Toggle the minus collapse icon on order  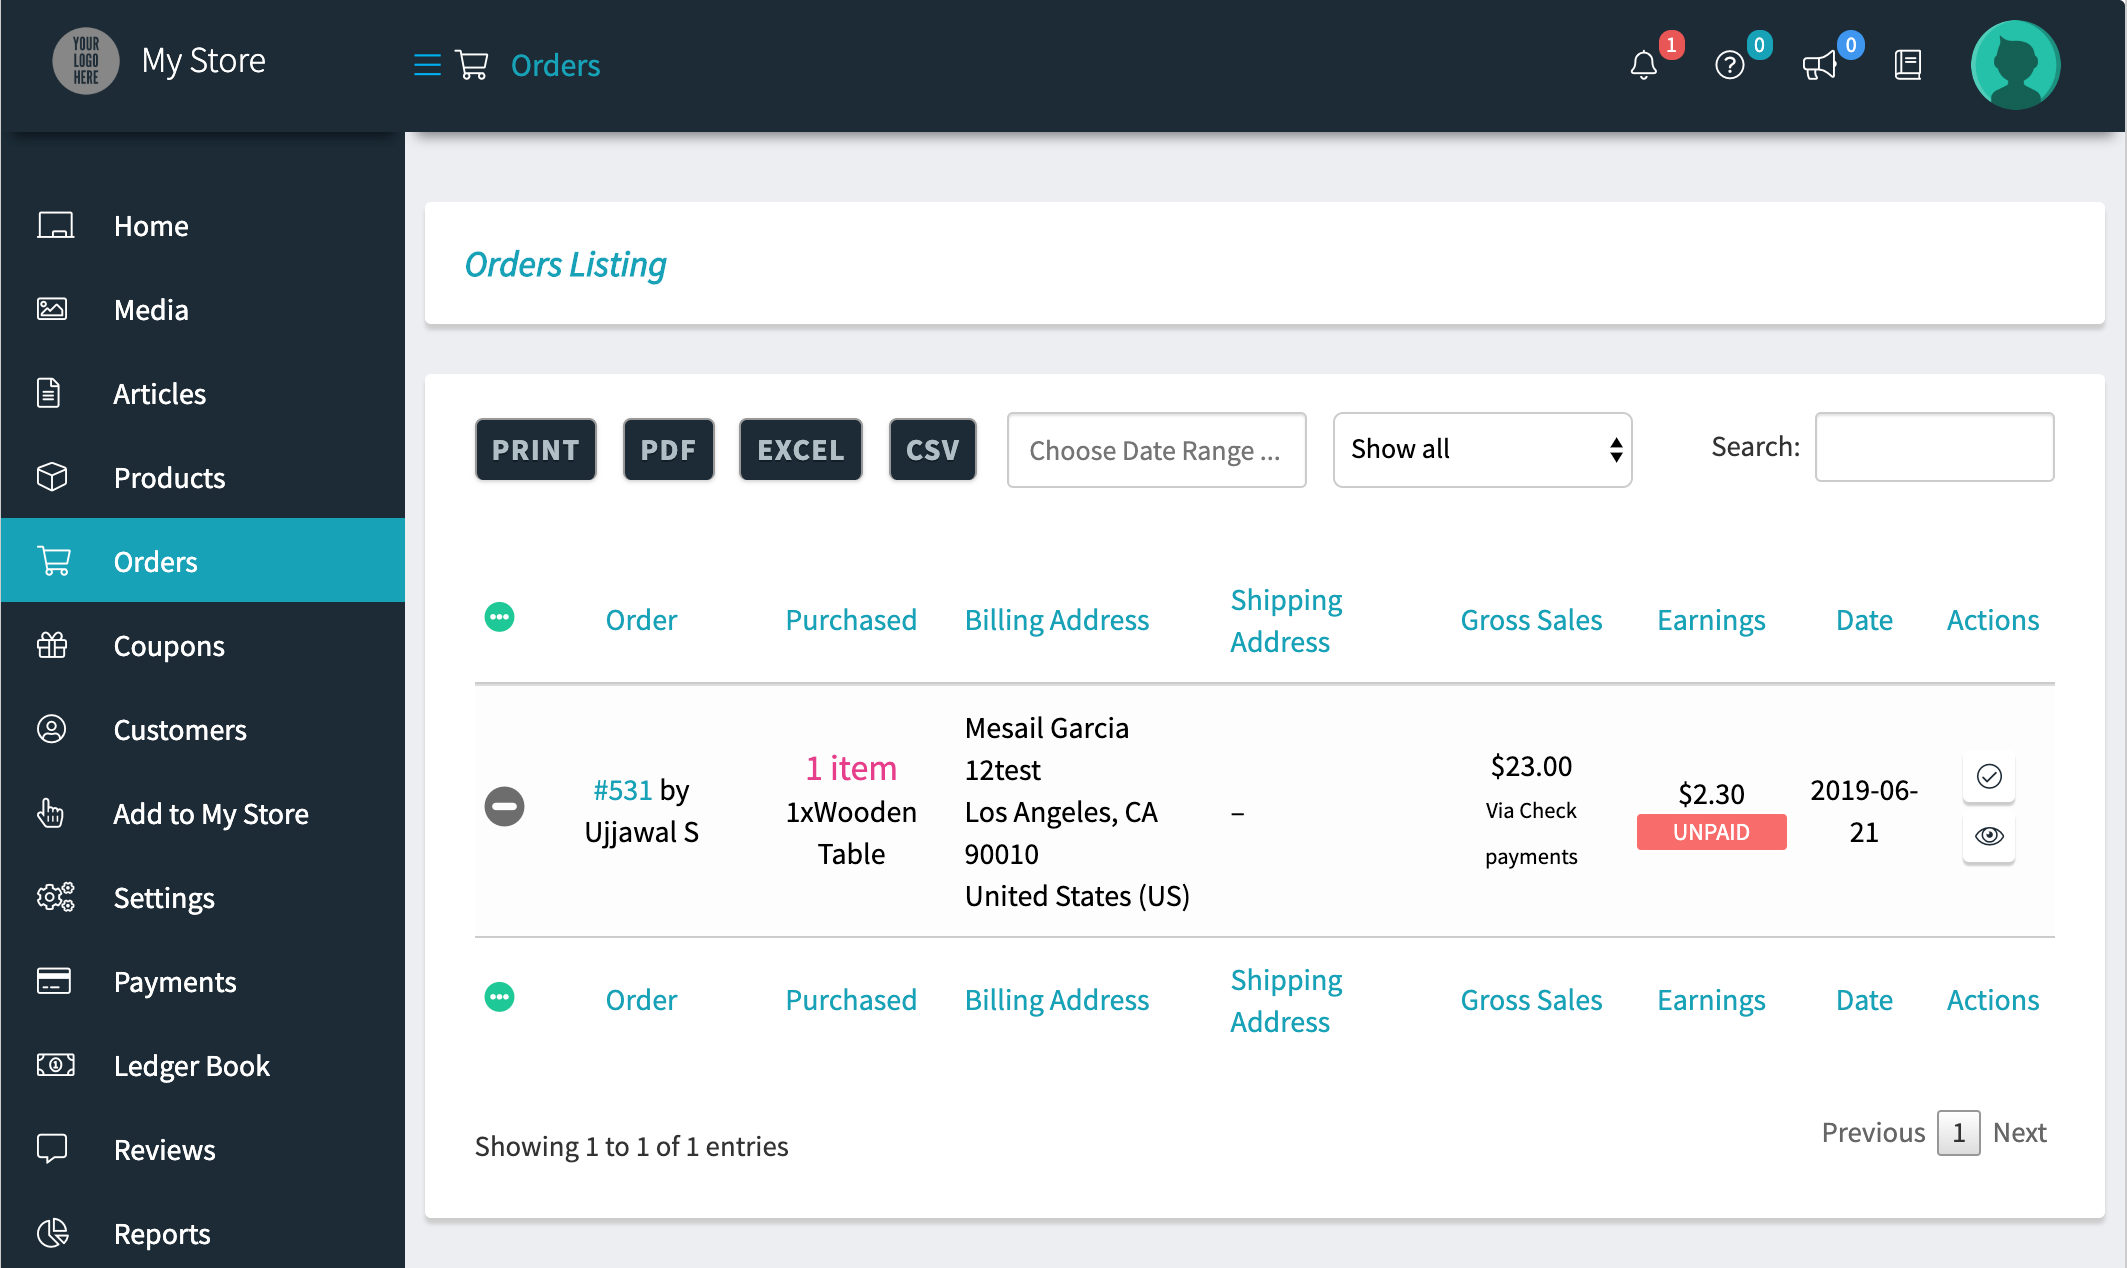pos(504,805)
